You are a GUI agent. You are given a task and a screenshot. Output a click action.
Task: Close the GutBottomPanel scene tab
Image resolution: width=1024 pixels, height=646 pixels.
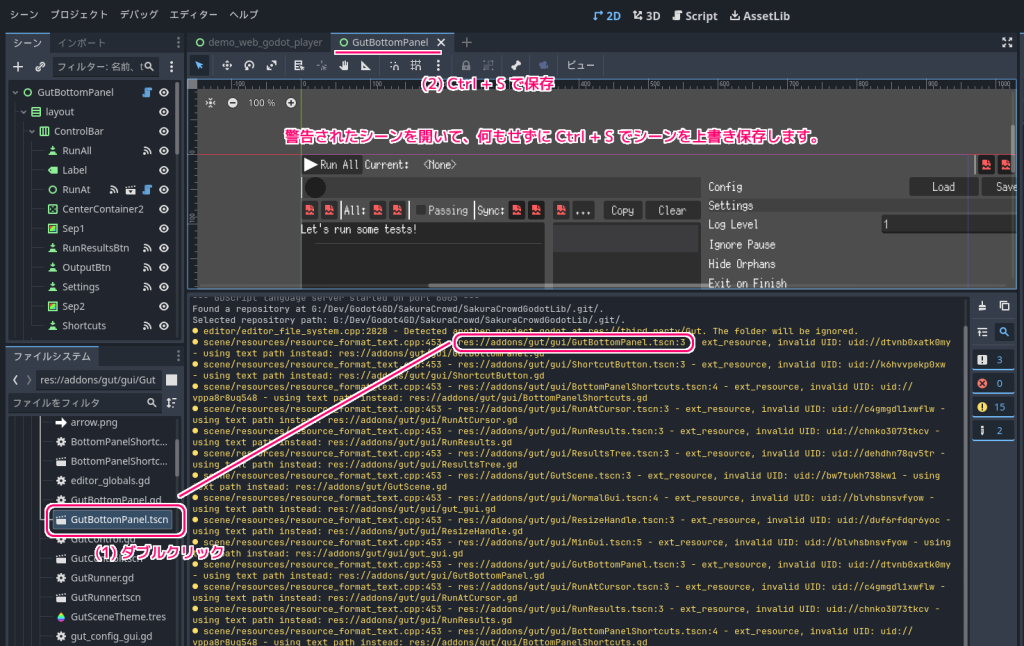click(441, 42)
